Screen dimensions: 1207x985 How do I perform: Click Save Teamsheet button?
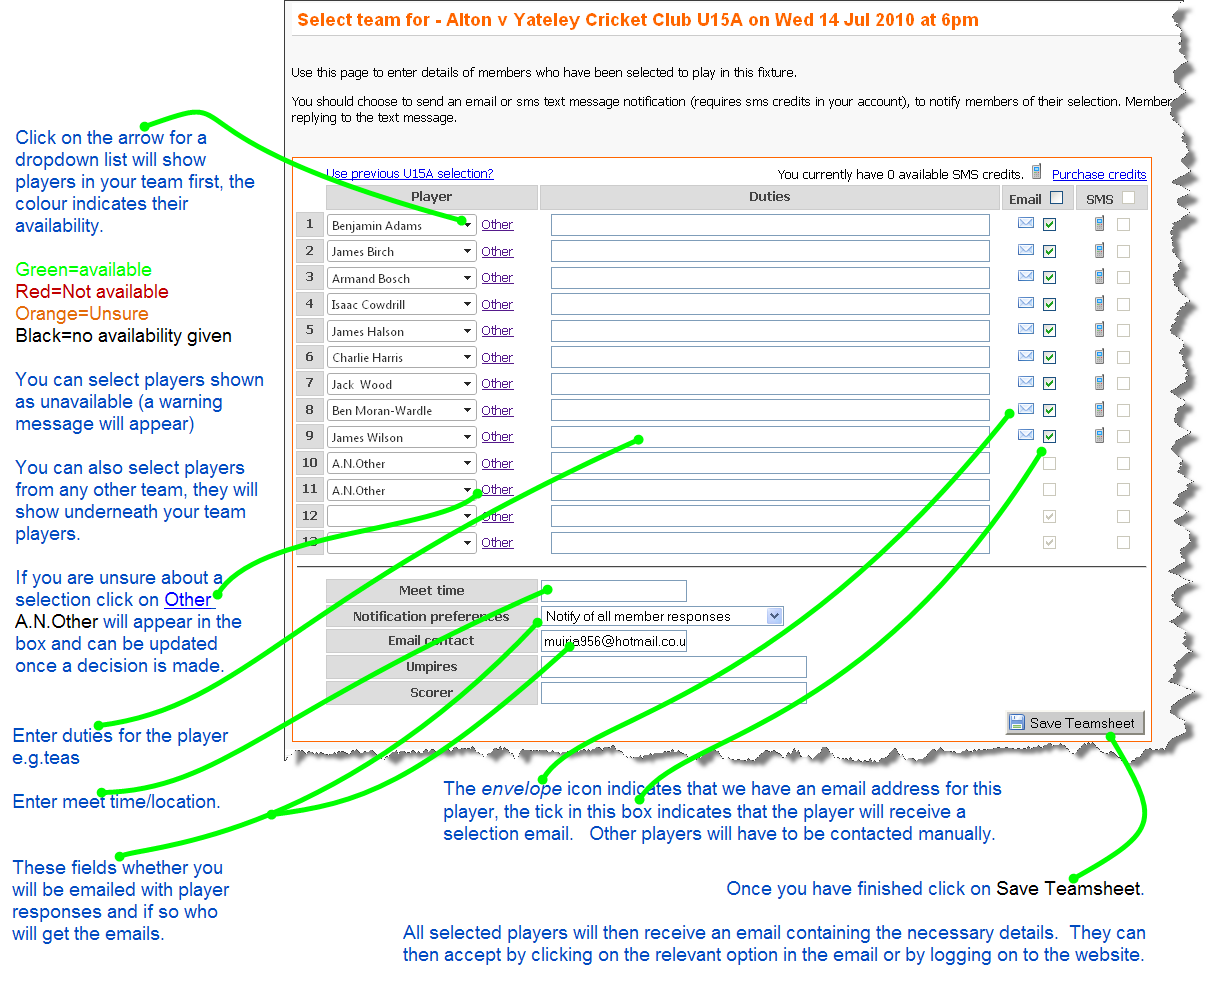[1074, 723]
